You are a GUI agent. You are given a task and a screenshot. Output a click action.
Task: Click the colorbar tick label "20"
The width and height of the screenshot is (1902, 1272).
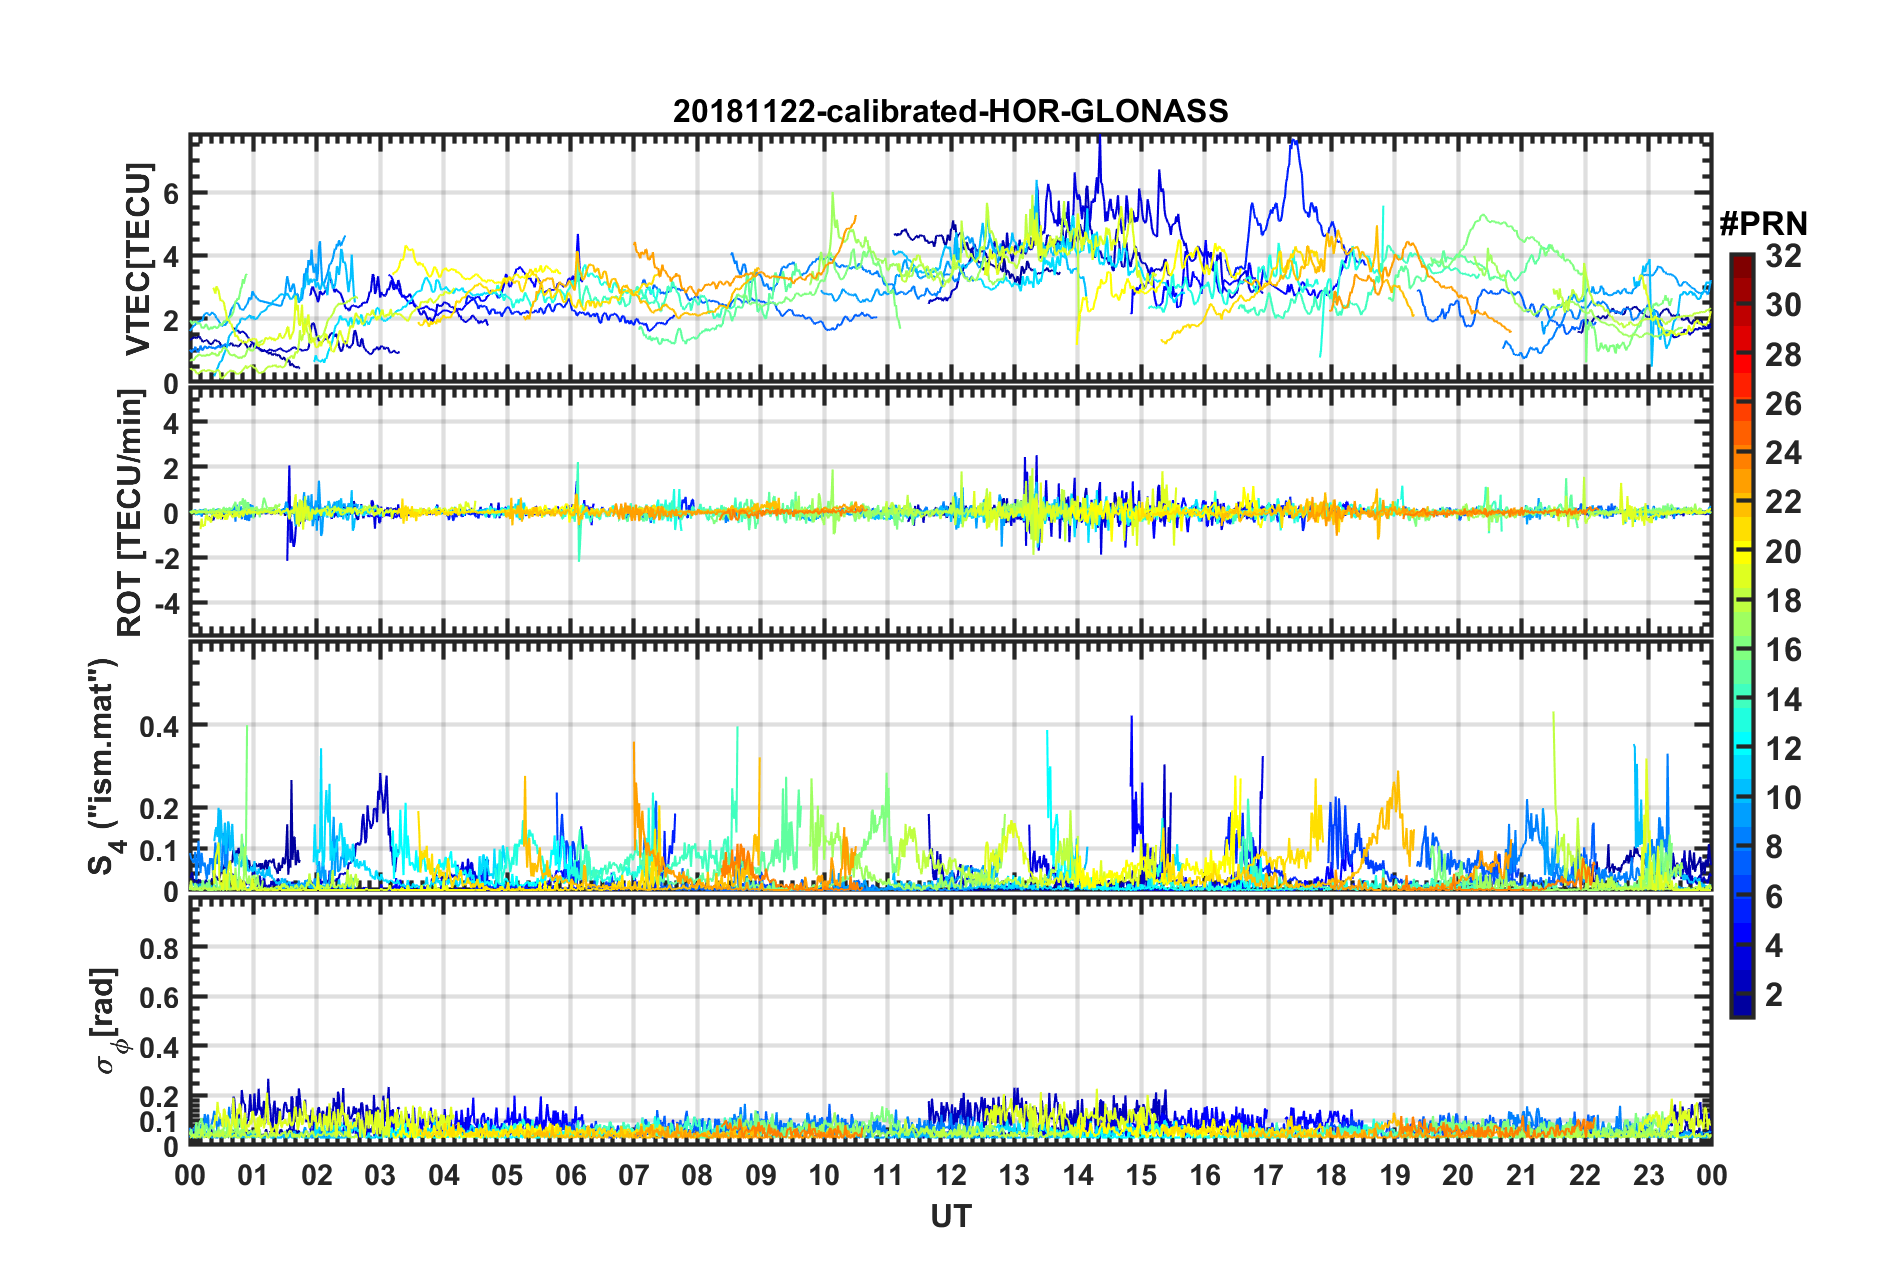(x=1784, y=552)
